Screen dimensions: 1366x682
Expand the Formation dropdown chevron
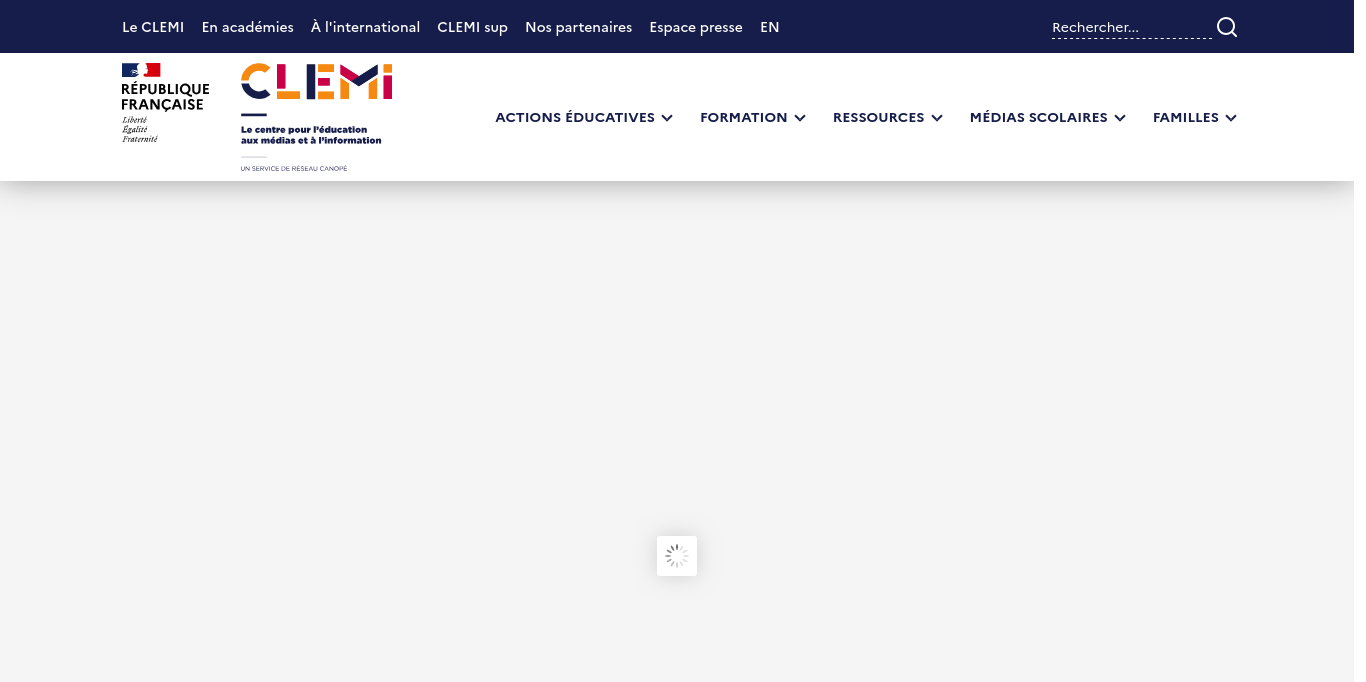coord(800,118)
